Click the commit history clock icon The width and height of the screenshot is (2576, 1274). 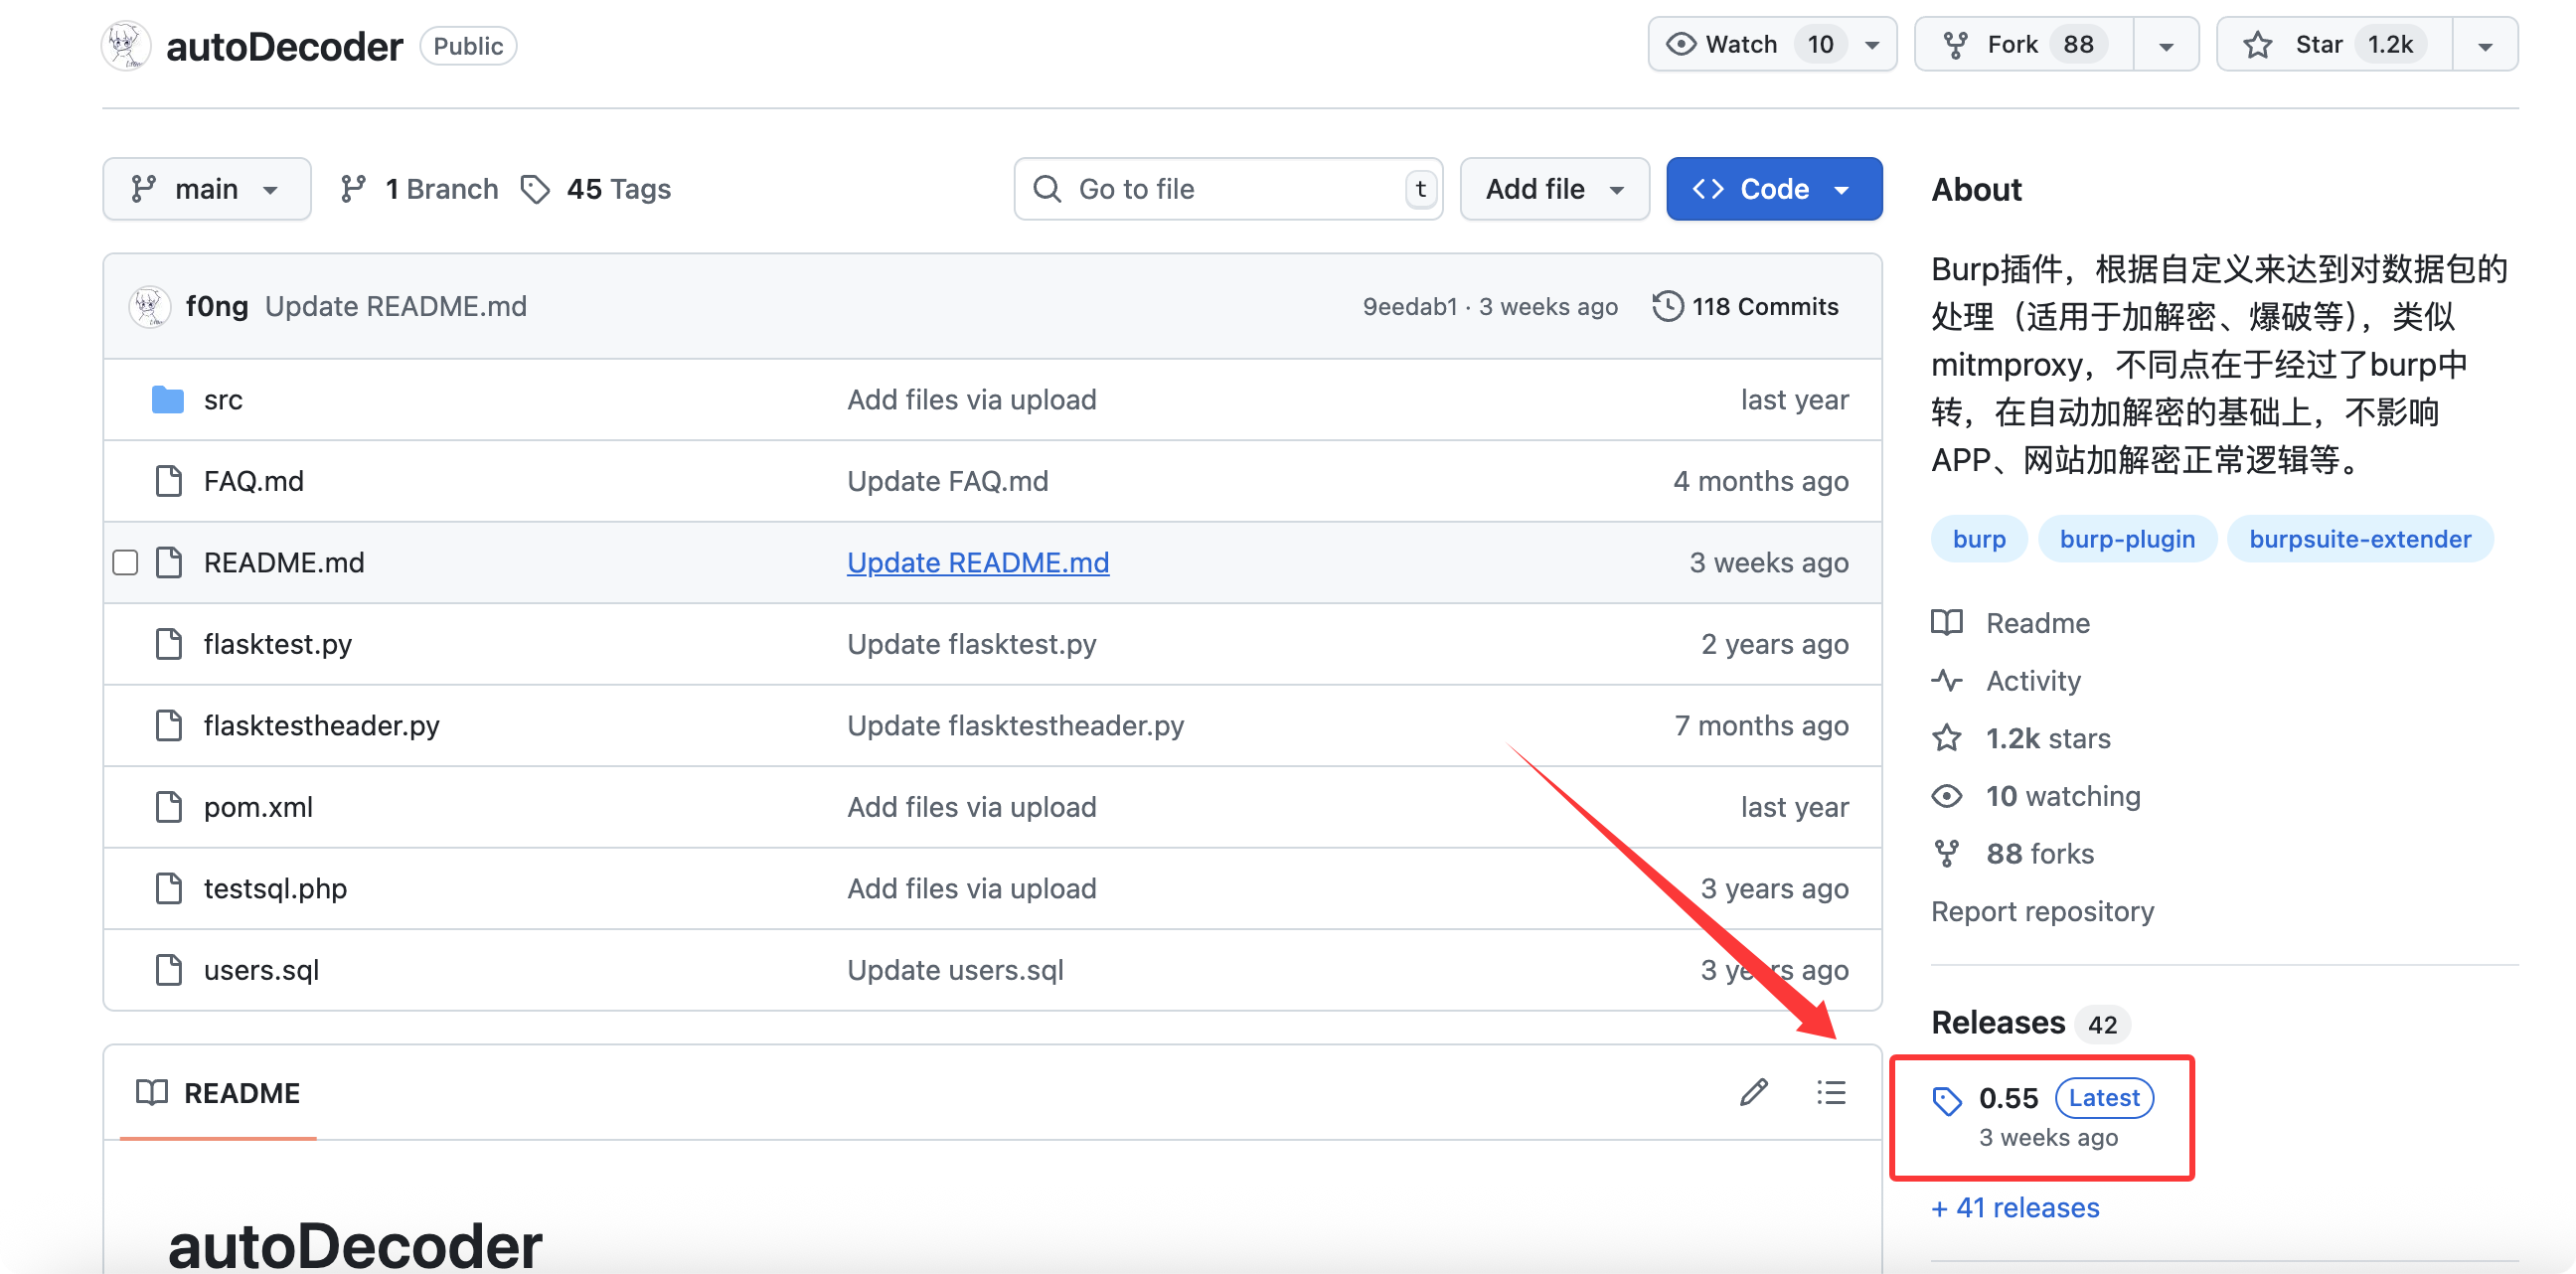[x=1667, y=306]
